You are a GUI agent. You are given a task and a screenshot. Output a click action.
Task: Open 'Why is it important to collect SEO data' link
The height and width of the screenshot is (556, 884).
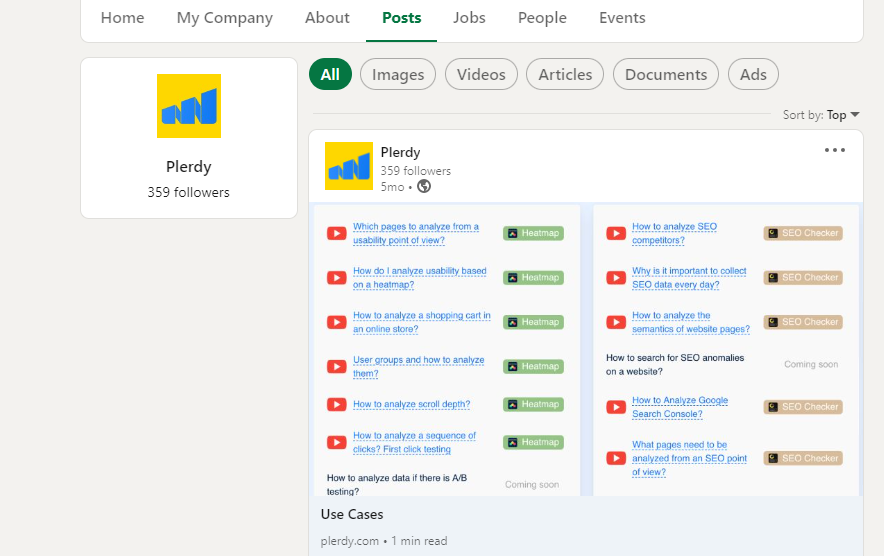689,278
